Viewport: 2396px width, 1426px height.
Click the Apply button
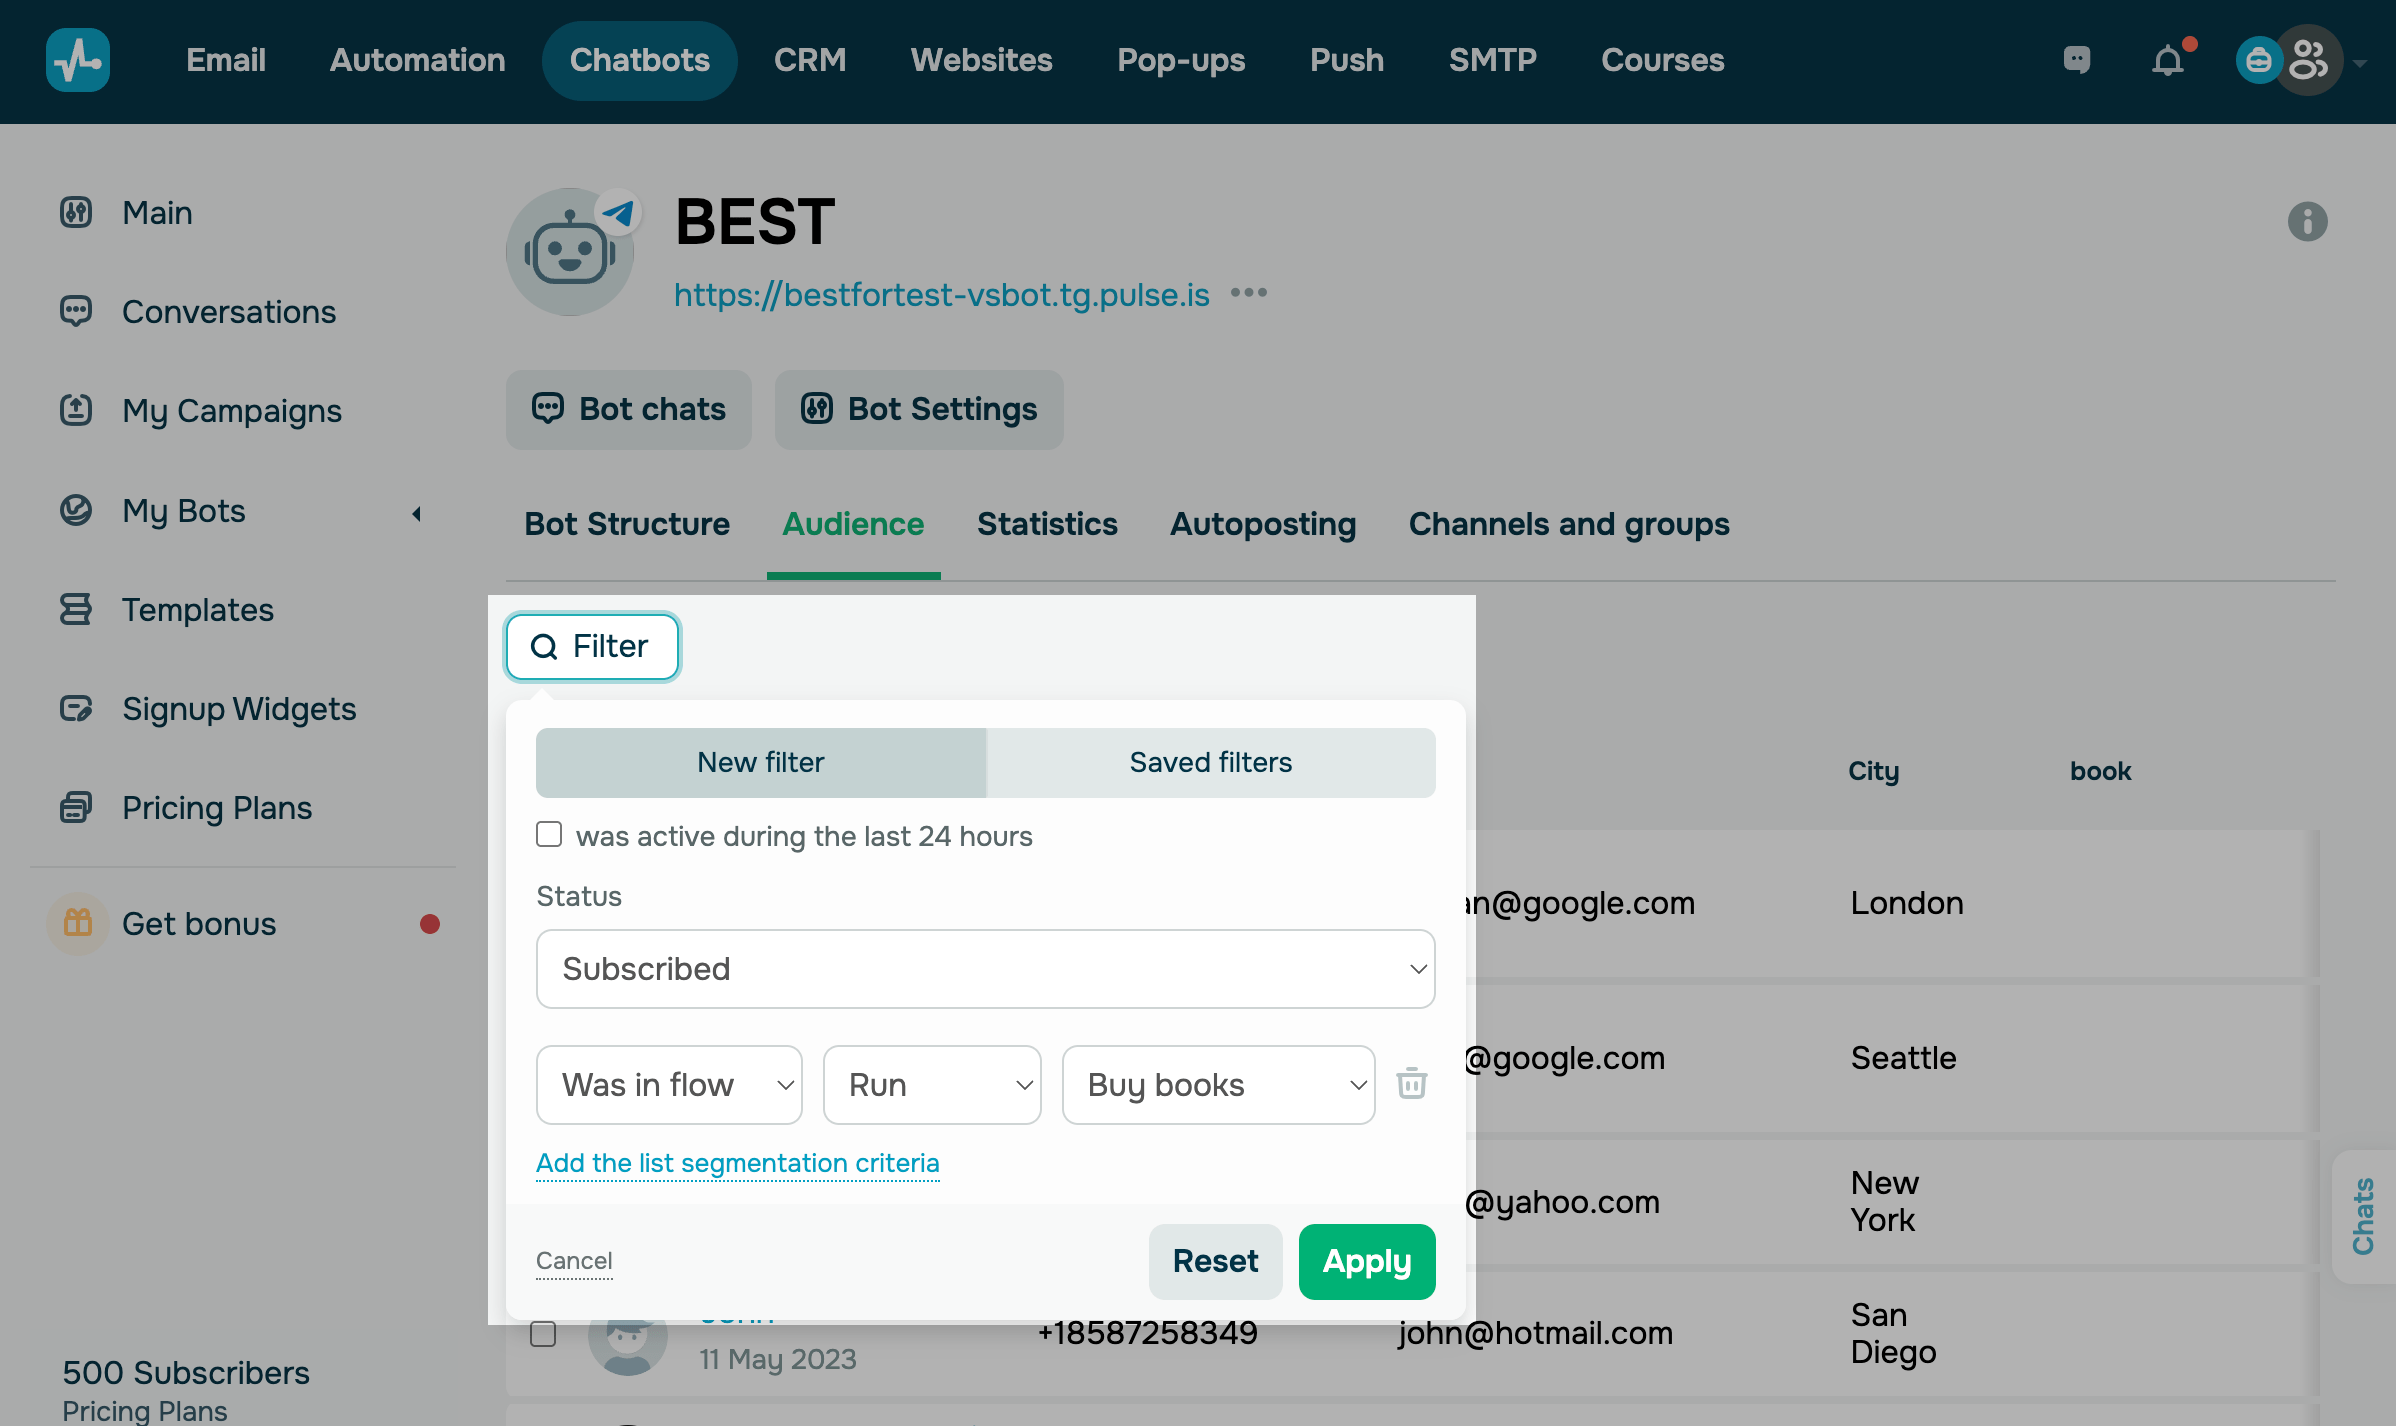1367,1261
